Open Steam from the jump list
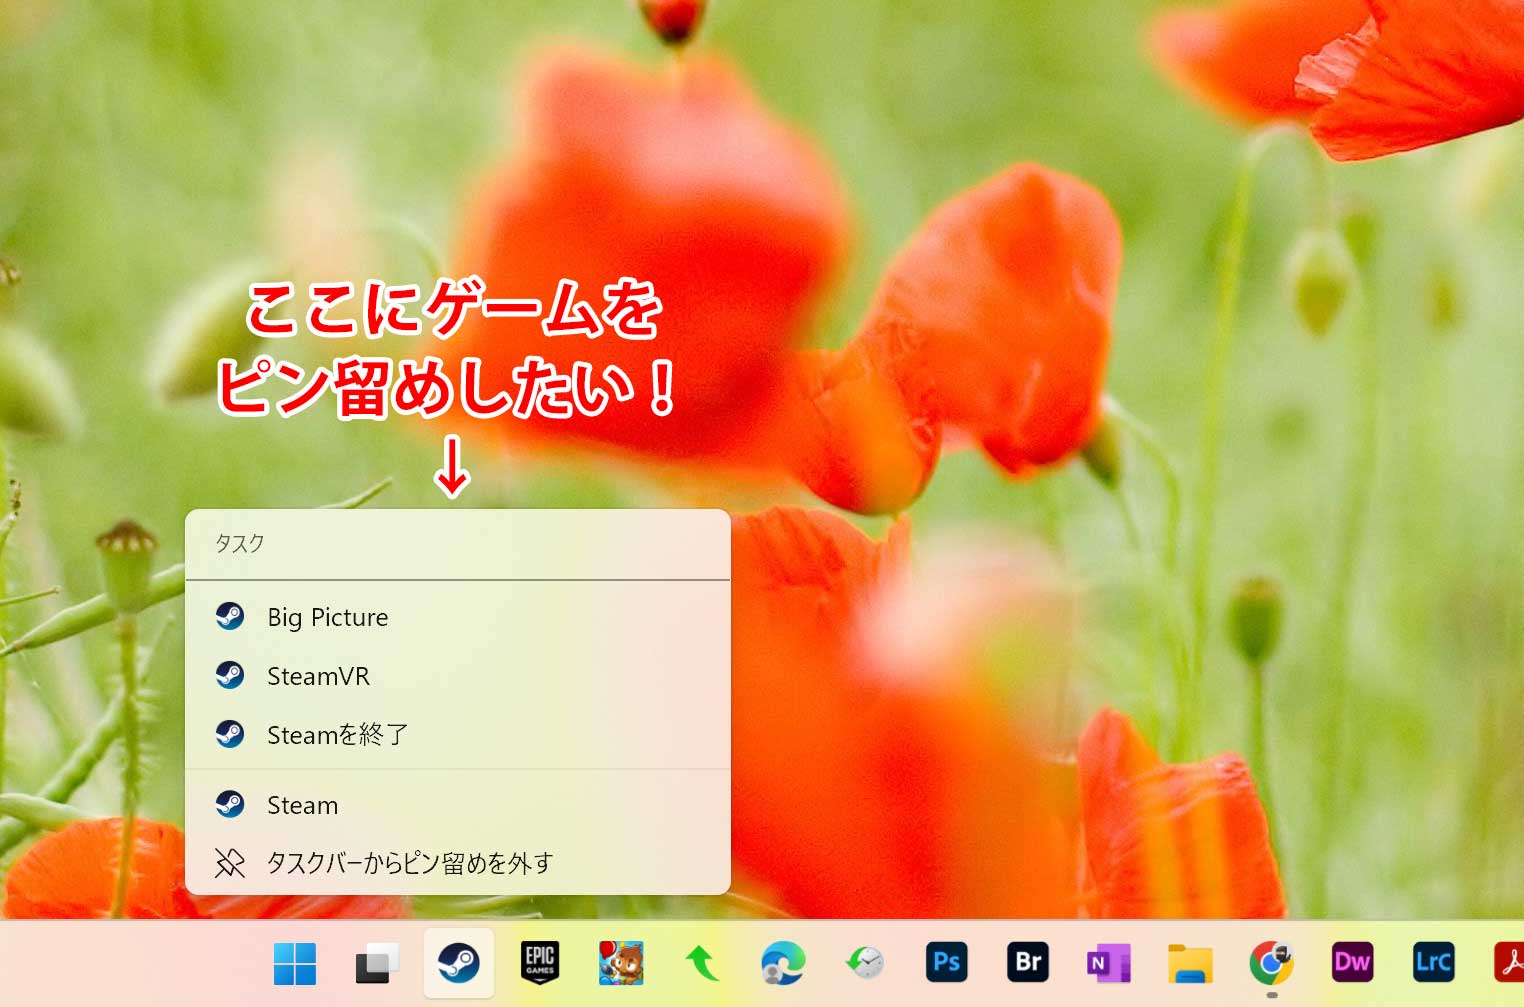The image size is (1524, 1007). tap(302, 804)
